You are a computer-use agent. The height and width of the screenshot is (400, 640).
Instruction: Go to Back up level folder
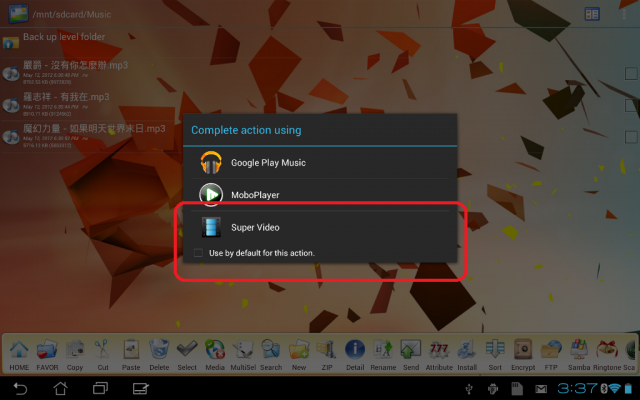(64, 37)
